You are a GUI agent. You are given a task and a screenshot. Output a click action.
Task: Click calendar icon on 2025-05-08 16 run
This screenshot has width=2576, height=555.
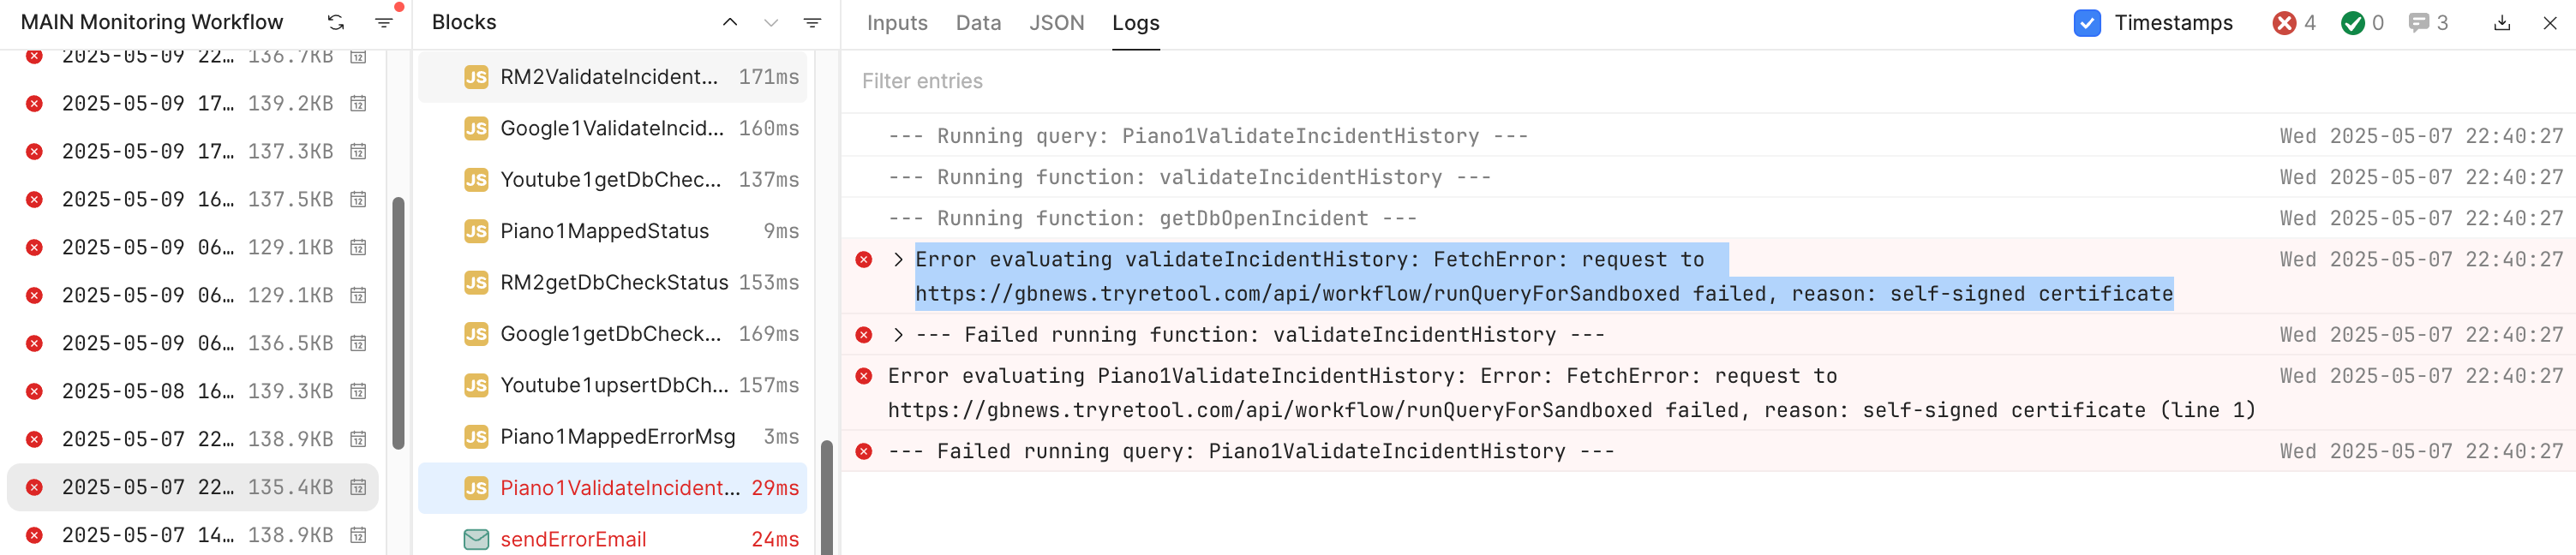(x=358, y=391)
